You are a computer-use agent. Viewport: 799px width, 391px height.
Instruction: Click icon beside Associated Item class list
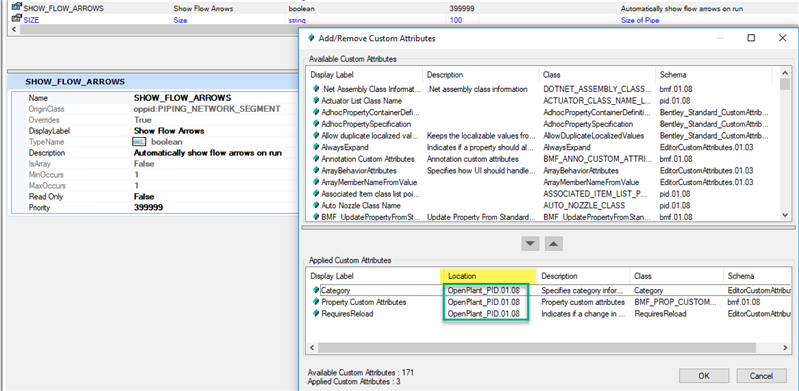click(315, 194)
